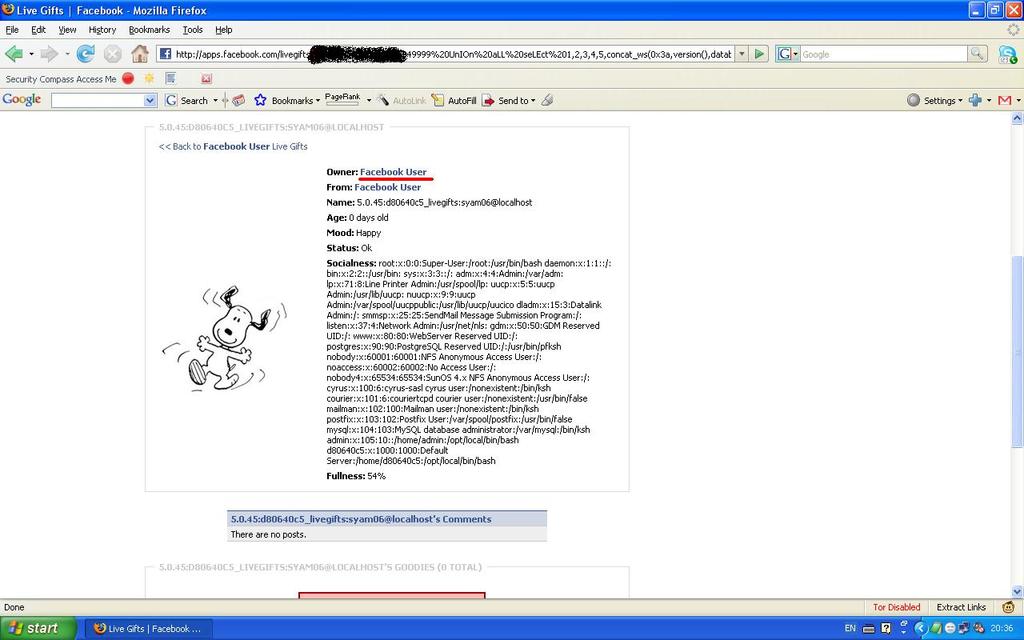Click the Forward navigation arrow
The image size is (1024, 640).
[49, 54]
